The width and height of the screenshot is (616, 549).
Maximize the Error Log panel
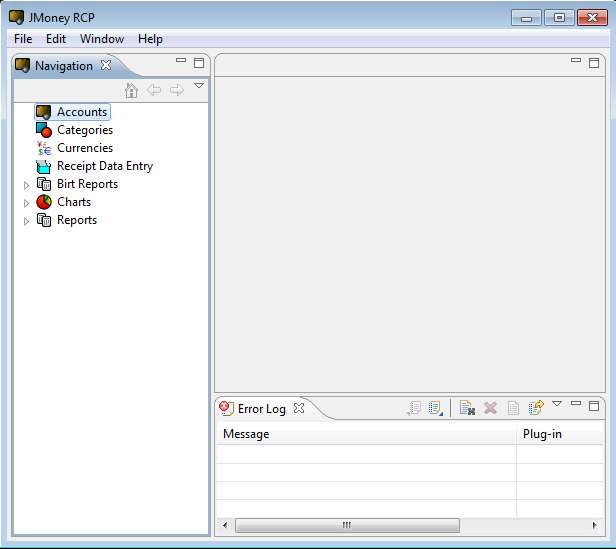[594, 406]
